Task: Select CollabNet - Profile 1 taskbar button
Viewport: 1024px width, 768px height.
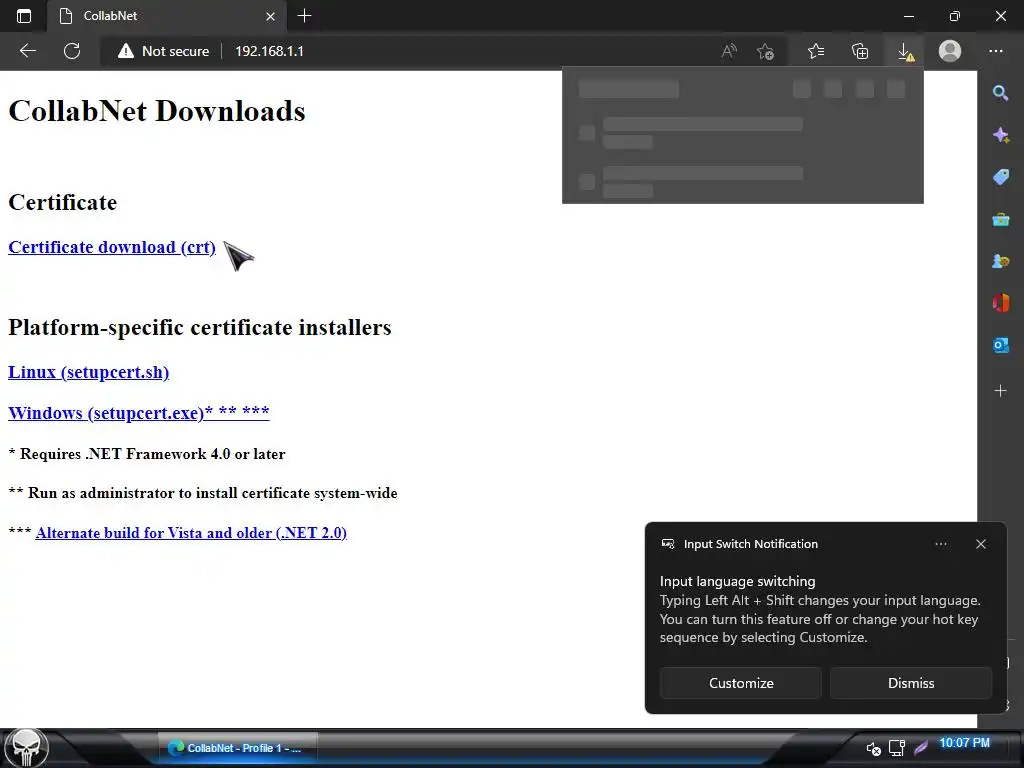Action: tap(238, 748)
